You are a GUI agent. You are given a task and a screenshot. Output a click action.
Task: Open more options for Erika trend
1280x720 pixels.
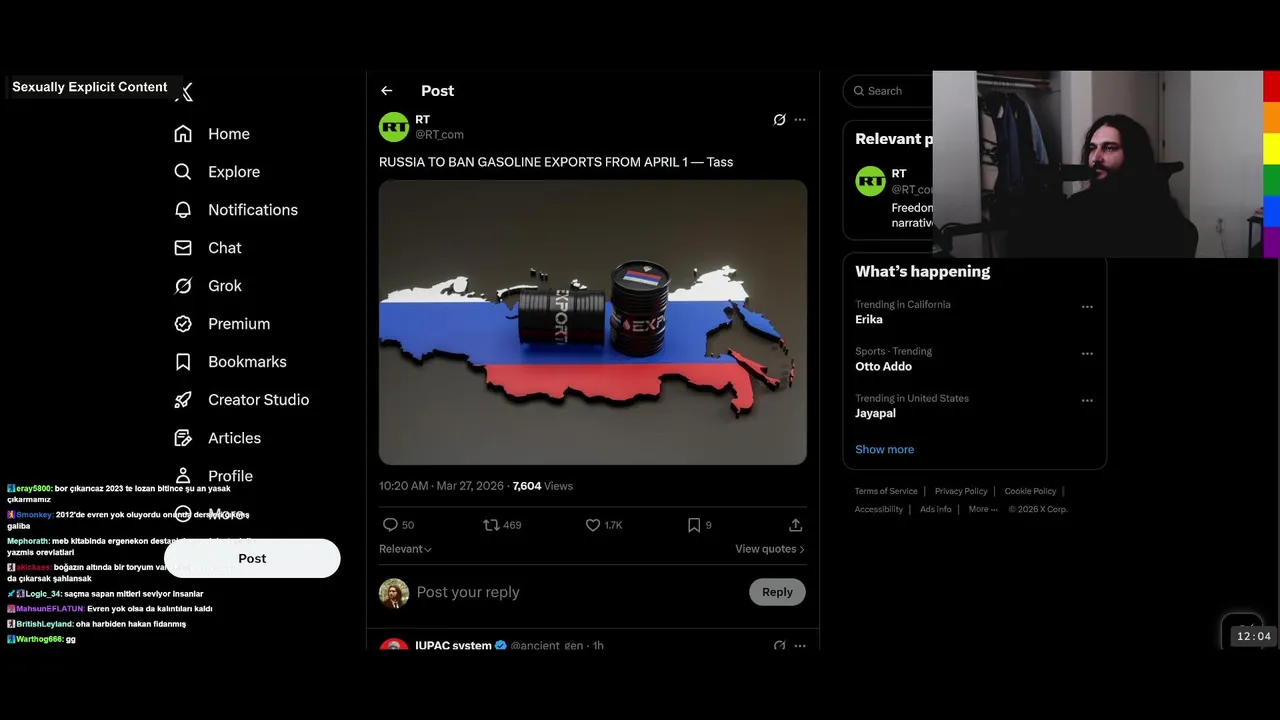(1087, 307)
